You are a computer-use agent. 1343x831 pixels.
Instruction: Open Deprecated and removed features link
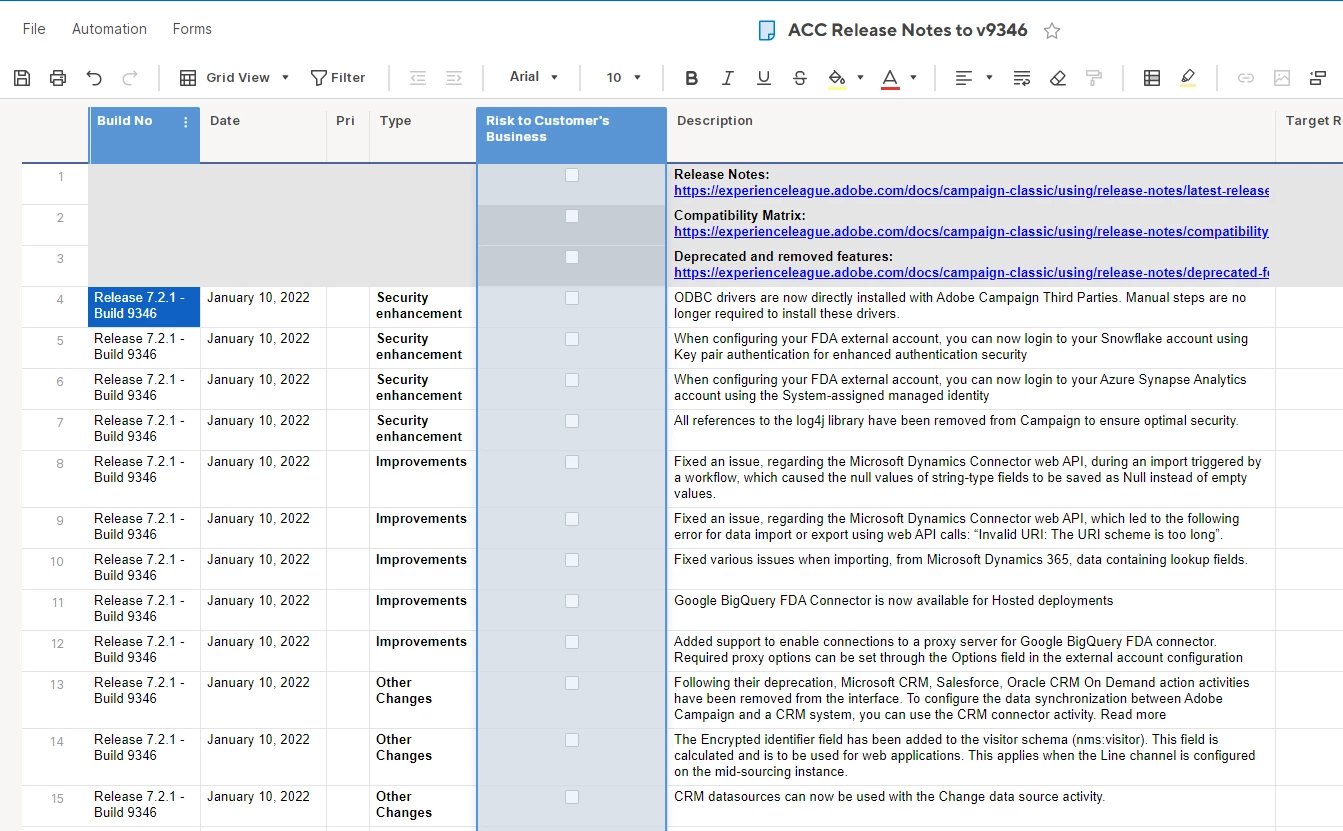point(971,273)
